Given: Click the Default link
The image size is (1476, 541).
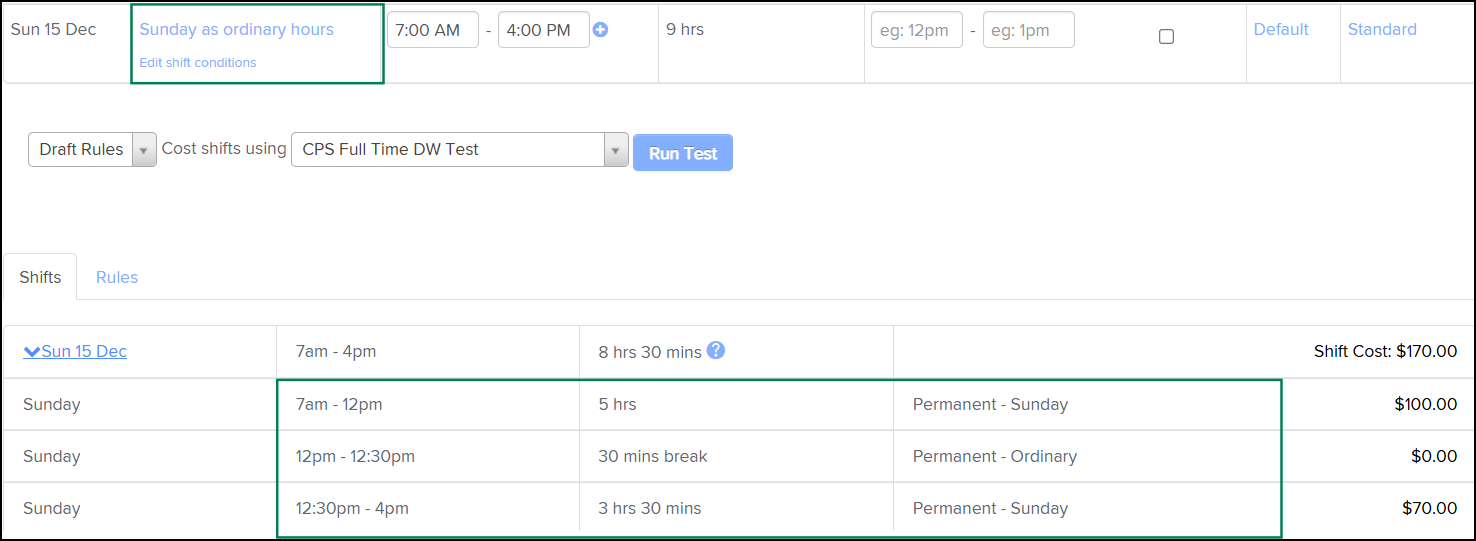Looking at the screenshot, I should tap(1281, 30).
